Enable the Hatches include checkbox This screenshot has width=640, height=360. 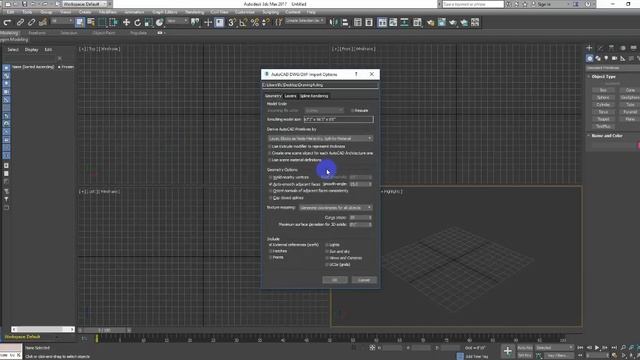pos(271,251)
